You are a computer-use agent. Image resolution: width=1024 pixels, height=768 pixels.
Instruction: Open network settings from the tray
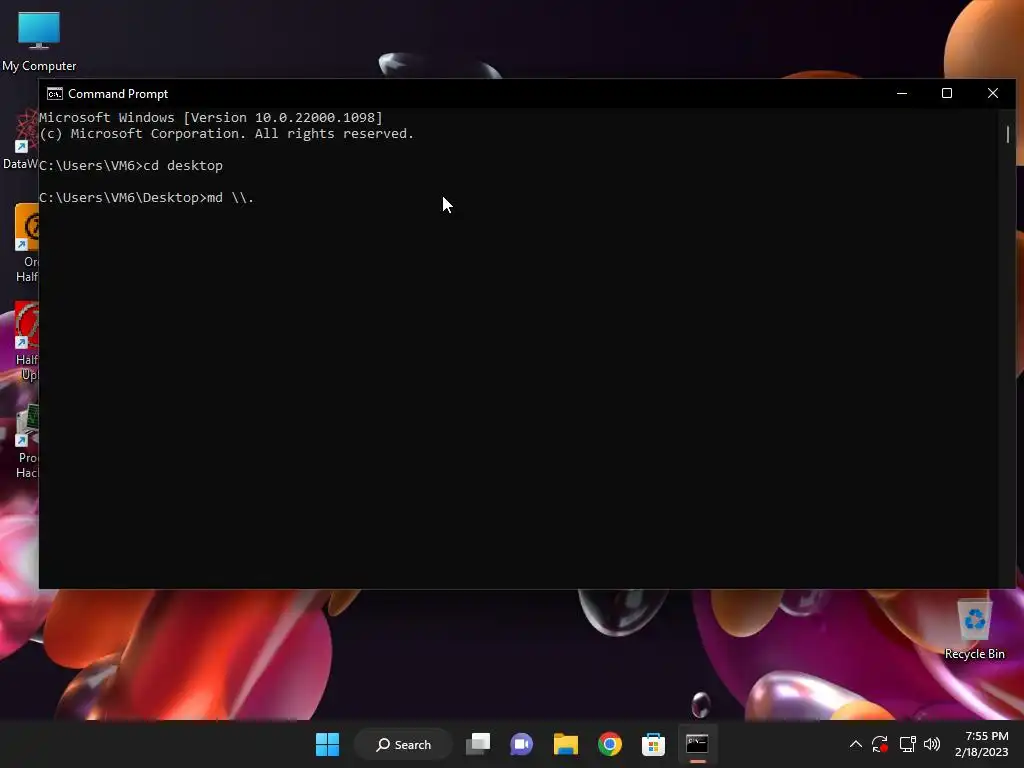tap(907, 744)
